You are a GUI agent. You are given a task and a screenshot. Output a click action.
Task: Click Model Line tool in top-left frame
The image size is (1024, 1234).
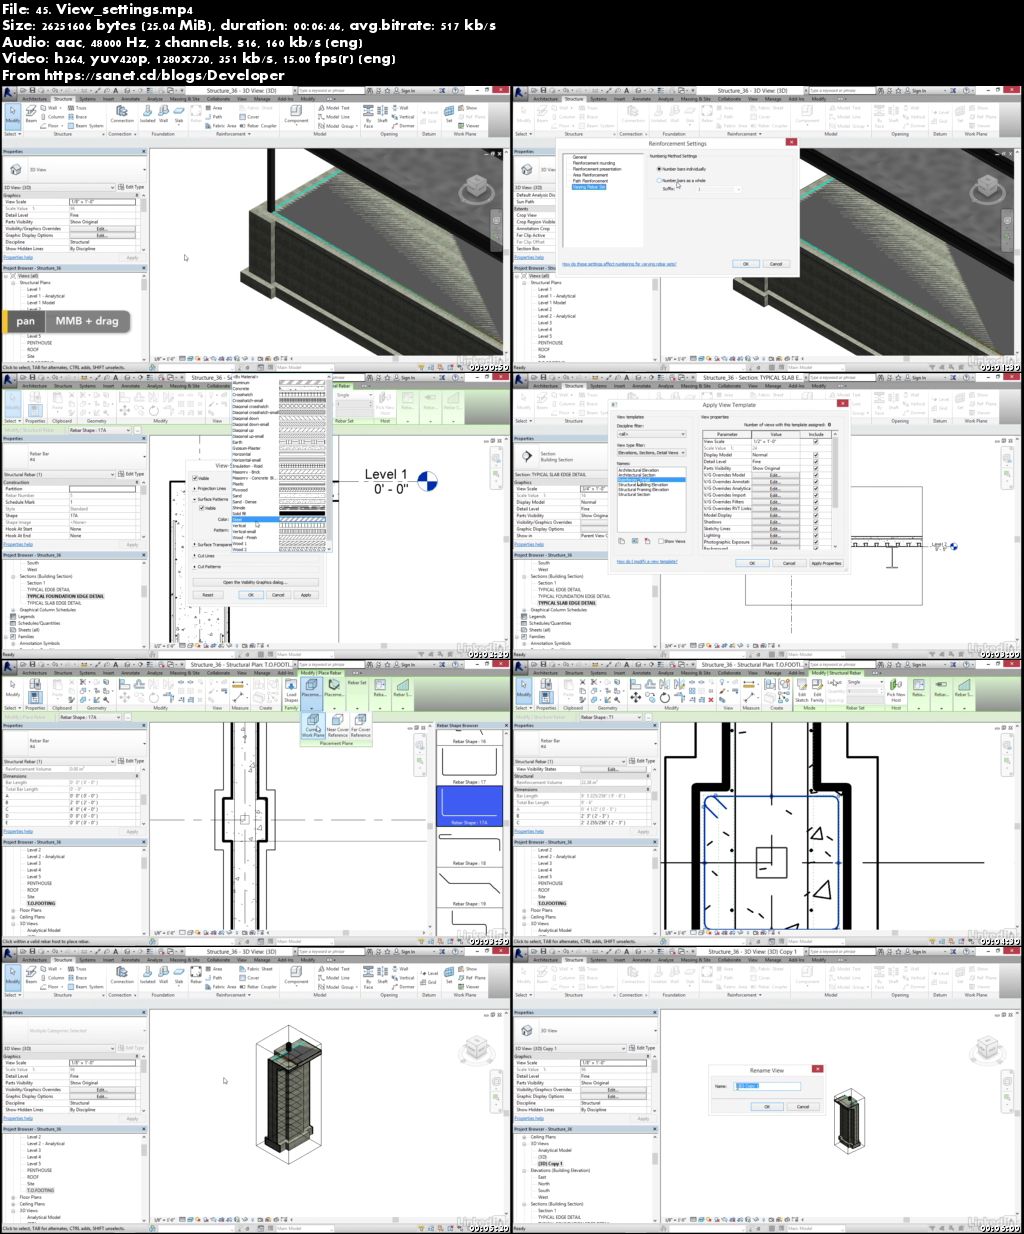(x=336, y=117)
